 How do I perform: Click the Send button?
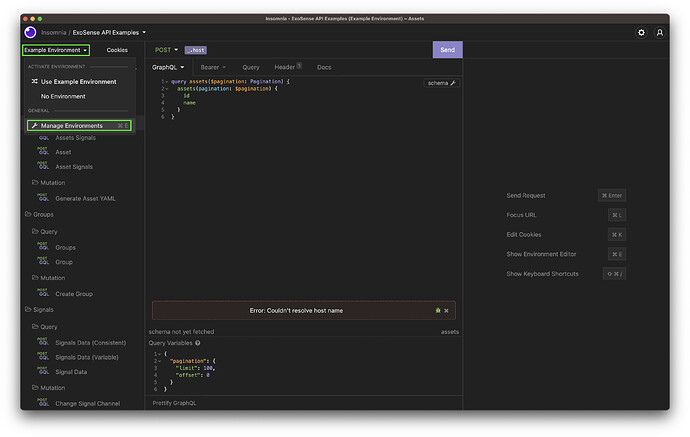448,50
